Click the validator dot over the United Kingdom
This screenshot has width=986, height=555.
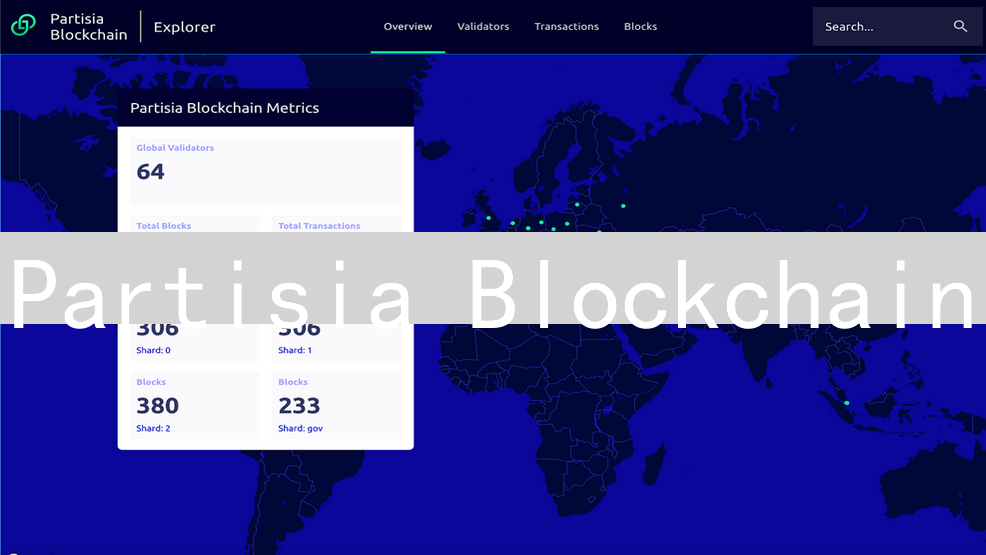click(489, 218)
